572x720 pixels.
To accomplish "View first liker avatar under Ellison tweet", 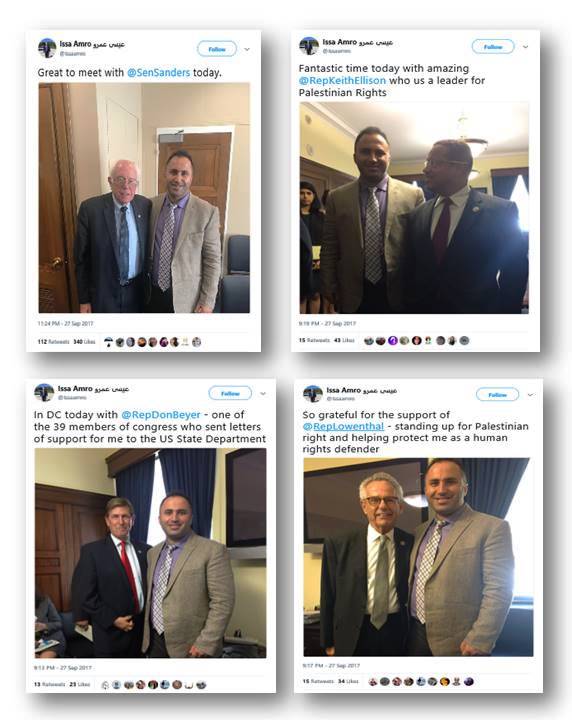I will (369, 340).
